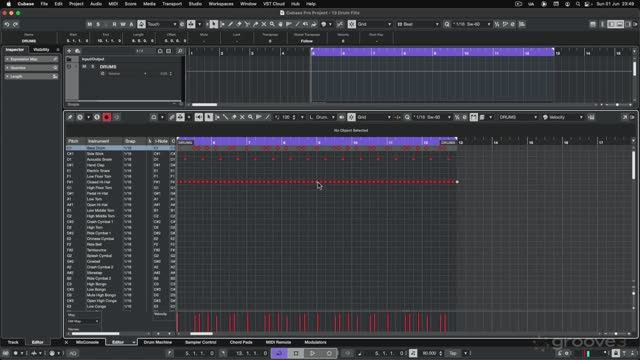The image size is (640, 360).
Task: Open Spotlight search in macOS menu bar
Action: [x=578, y=4]
